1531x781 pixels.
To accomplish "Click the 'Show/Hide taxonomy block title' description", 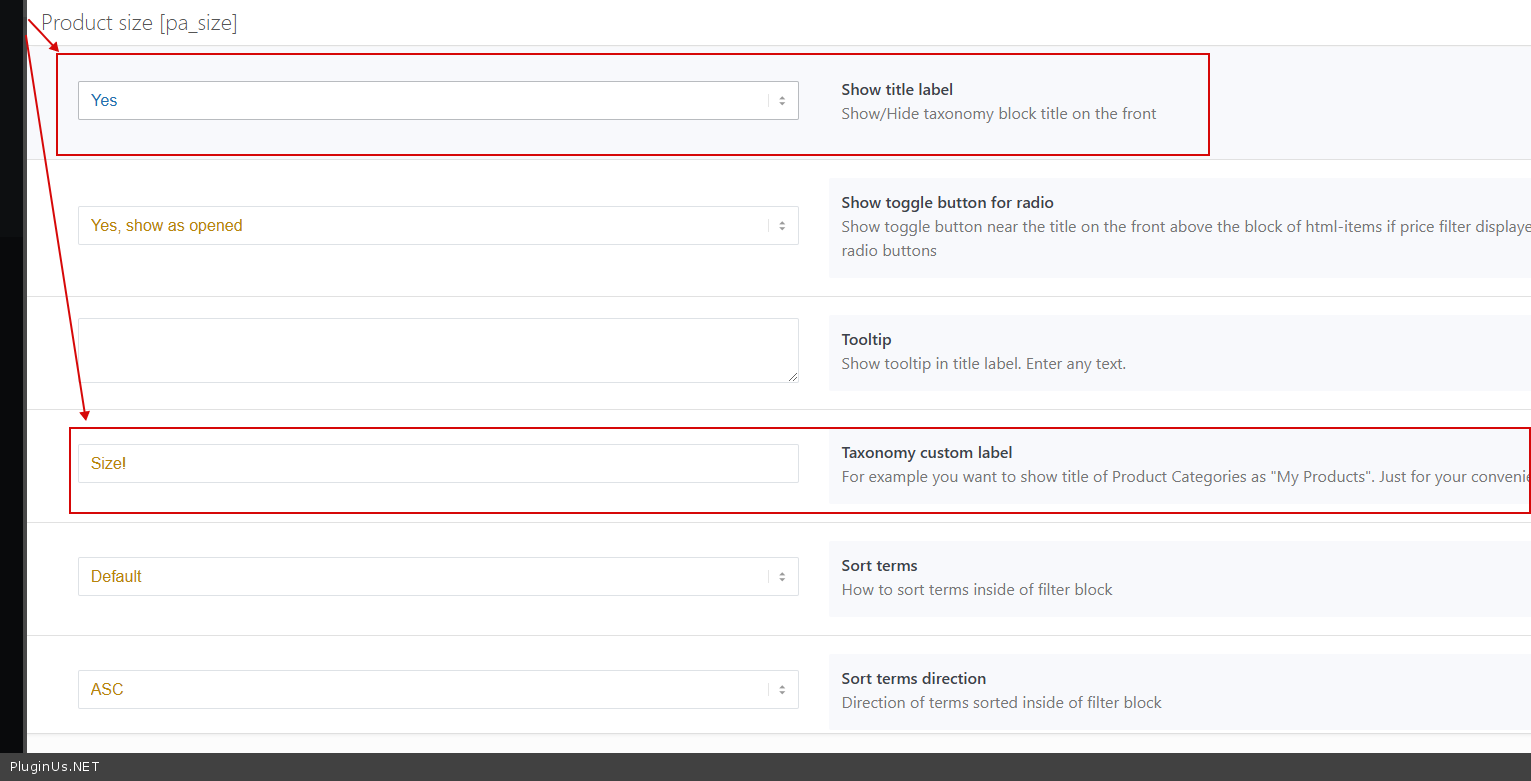I will [x=998, y=114].
